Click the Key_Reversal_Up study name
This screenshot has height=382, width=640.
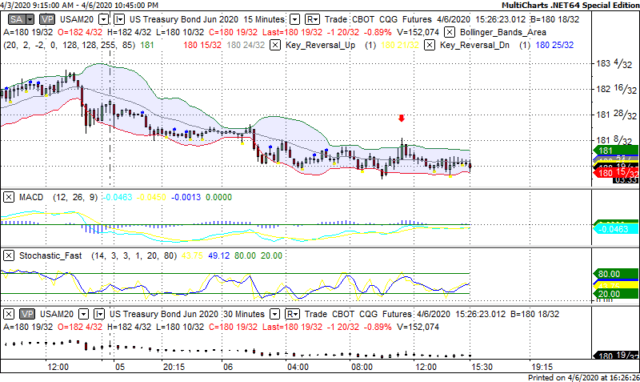coord(320,45)
